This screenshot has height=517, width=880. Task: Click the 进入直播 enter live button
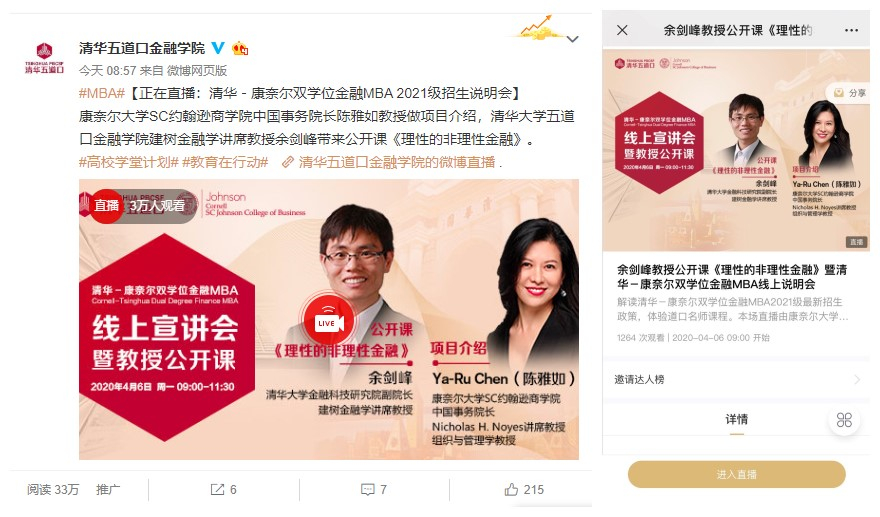(736, 474)
